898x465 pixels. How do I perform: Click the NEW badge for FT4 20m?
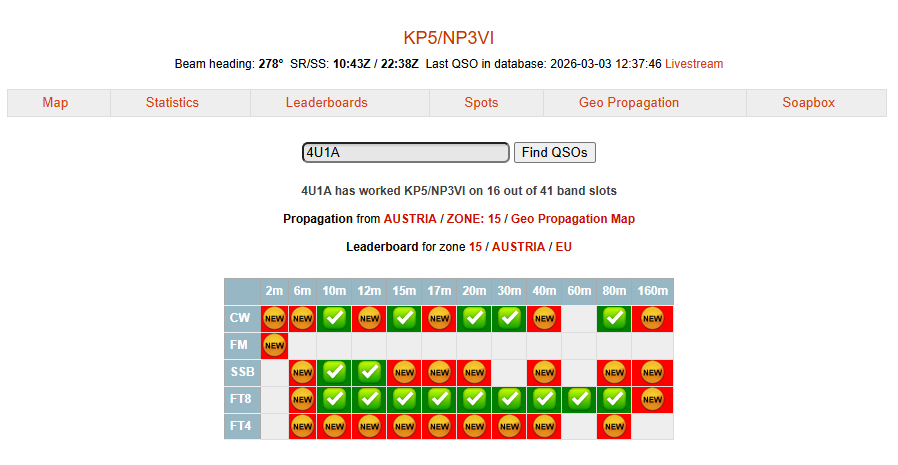coord(474,426)
